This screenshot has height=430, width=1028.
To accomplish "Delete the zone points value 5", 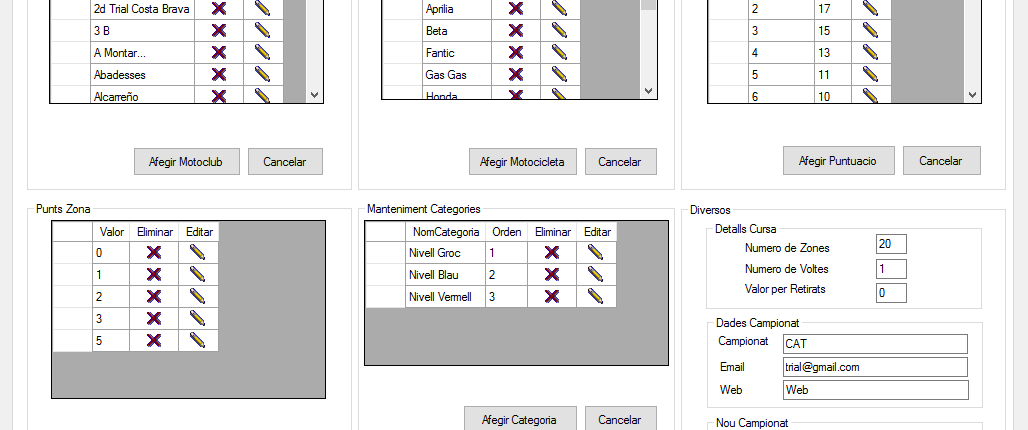I will coord(154,341).
